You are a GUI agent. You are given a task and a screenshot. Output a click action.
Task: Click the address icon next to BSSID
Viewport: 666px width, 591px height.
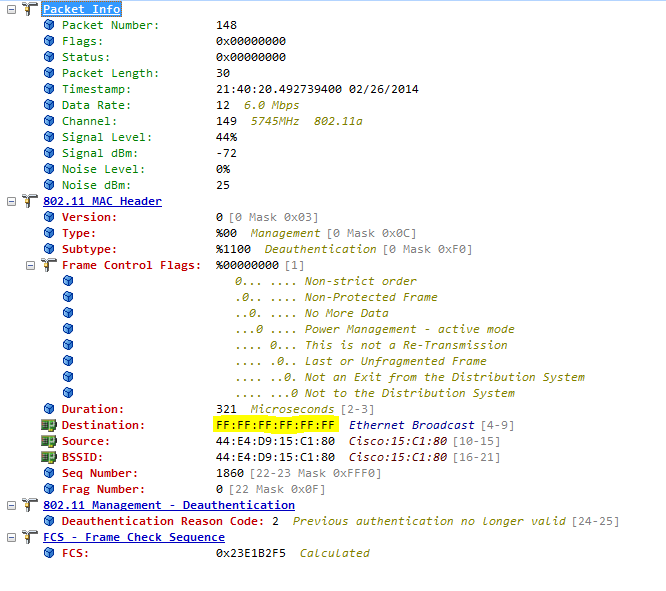coord(49,457)
